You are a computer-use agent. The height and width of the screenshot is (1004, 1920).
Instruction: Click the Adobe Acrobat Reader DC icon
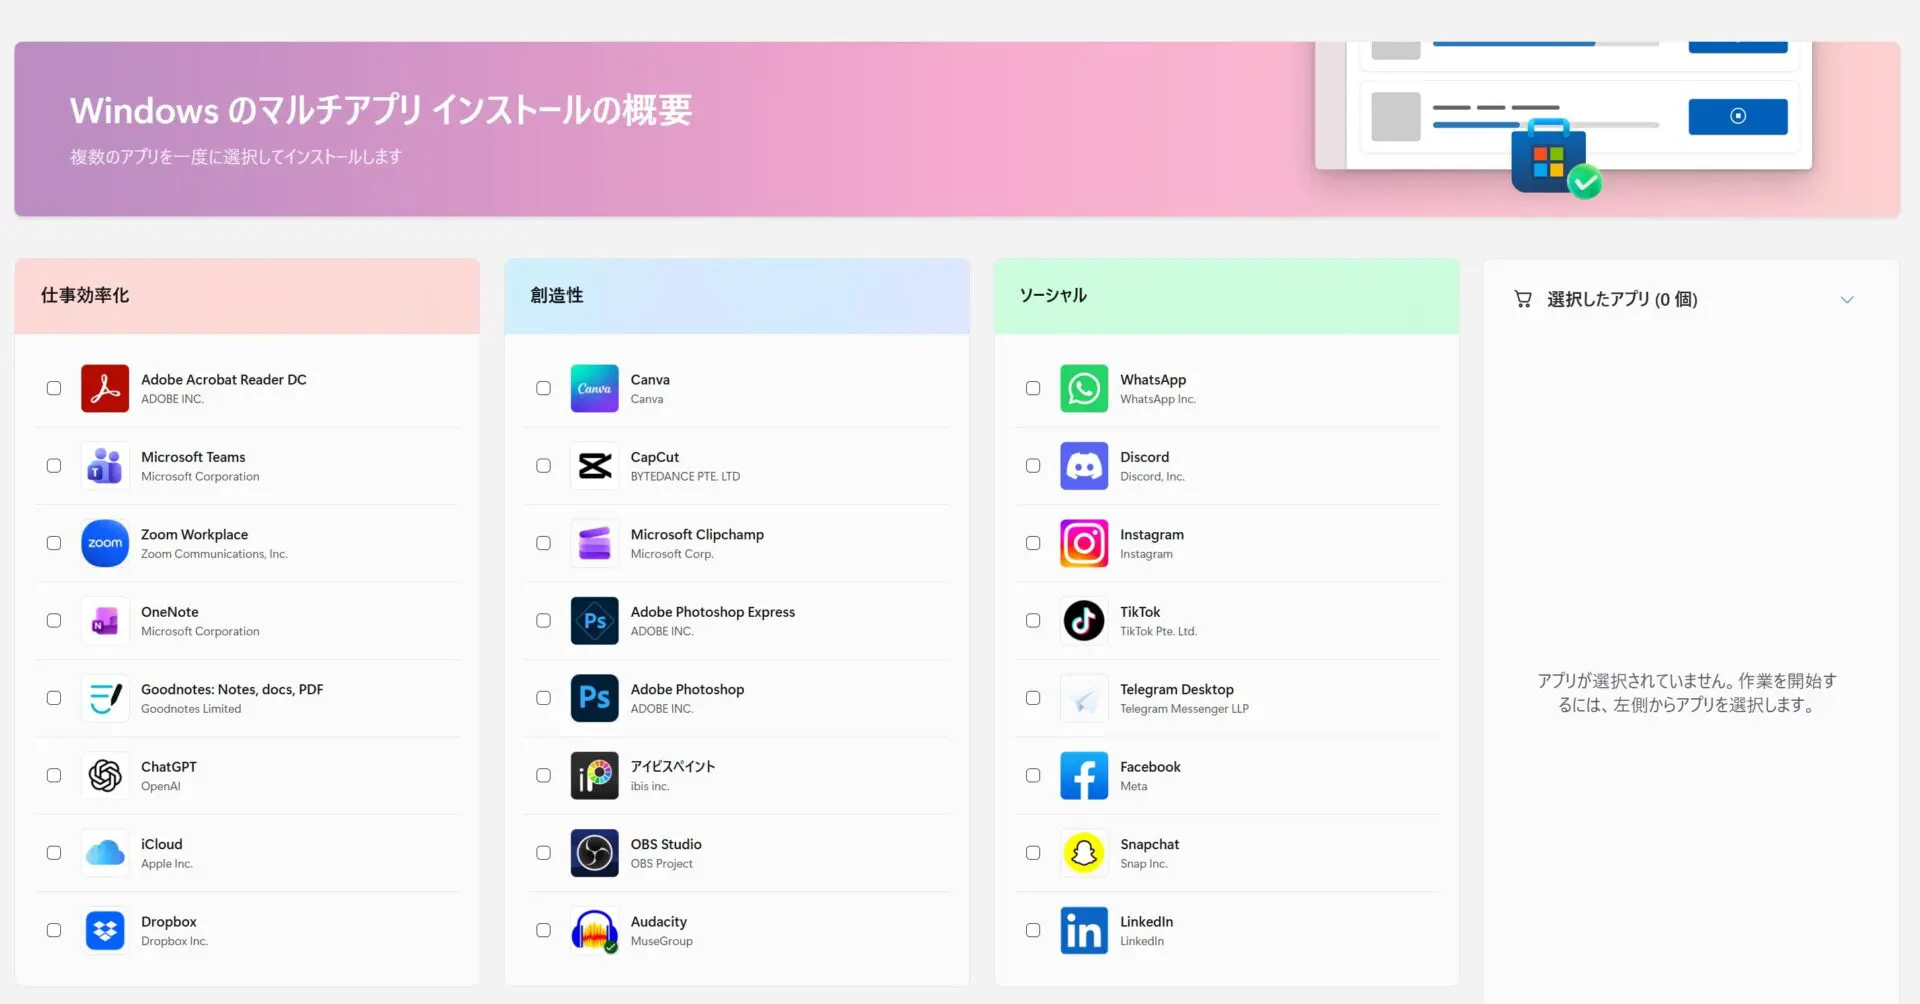[x=105, y=389]
